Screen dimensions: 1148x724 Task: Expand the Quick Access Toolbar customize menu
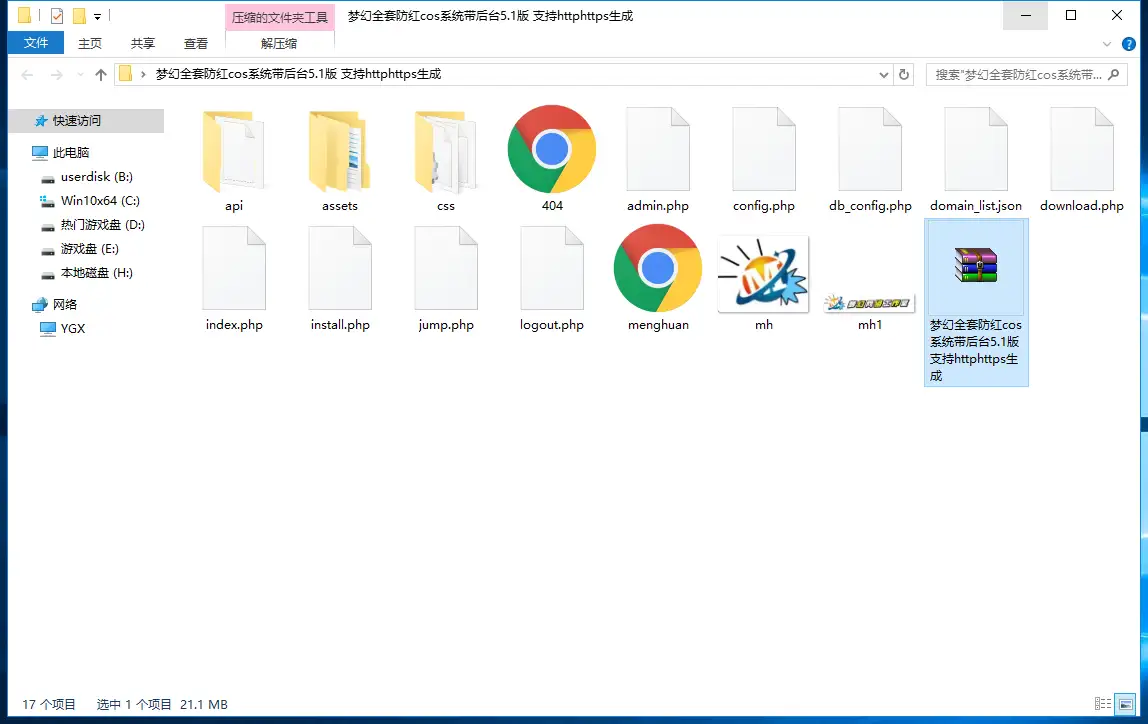[95, 15]
